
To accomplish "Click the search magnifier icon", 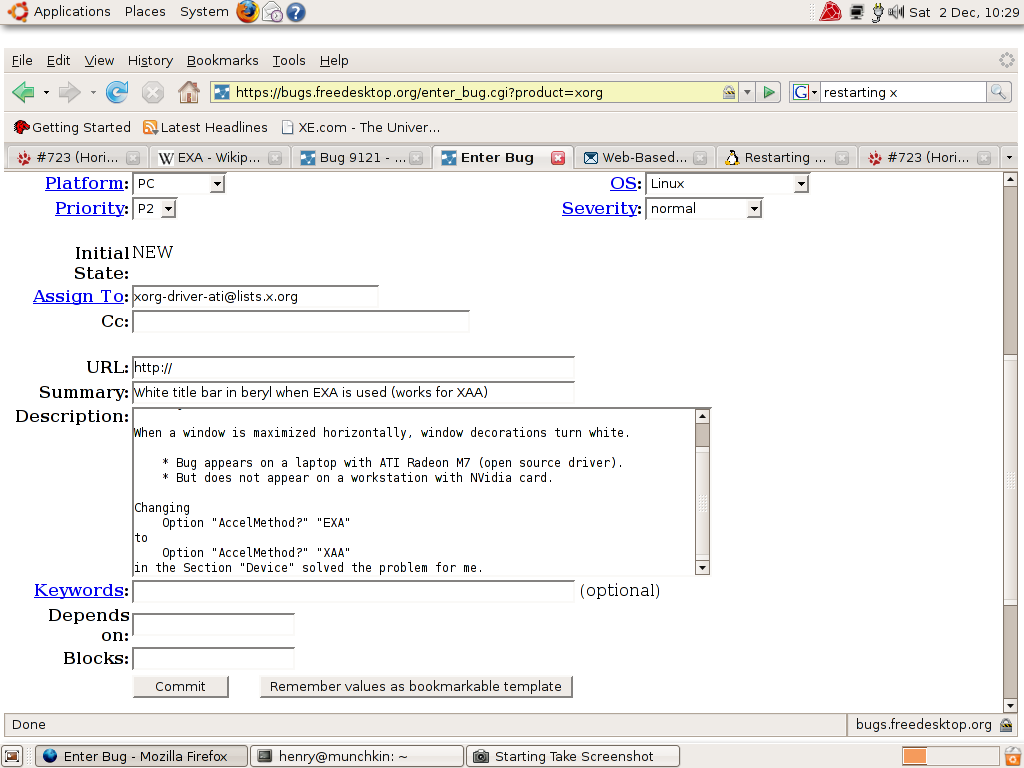I will (x=998, y=92).
